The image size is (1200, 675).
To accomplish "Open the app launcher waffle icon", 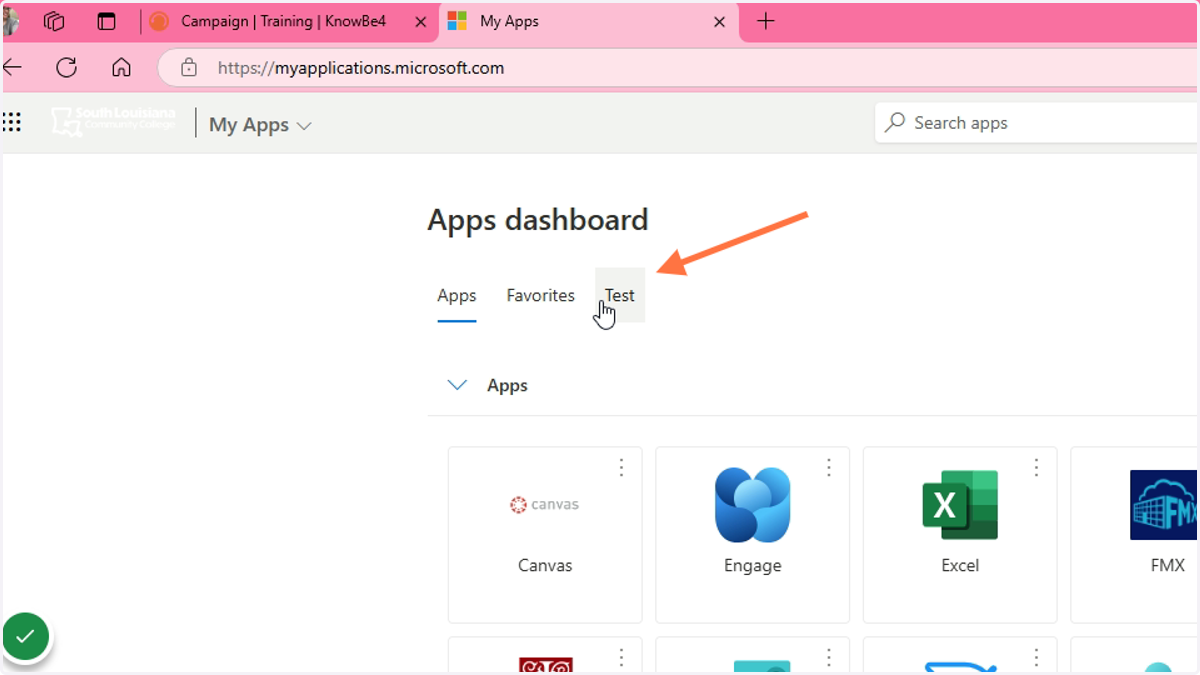I will [12, 123].
